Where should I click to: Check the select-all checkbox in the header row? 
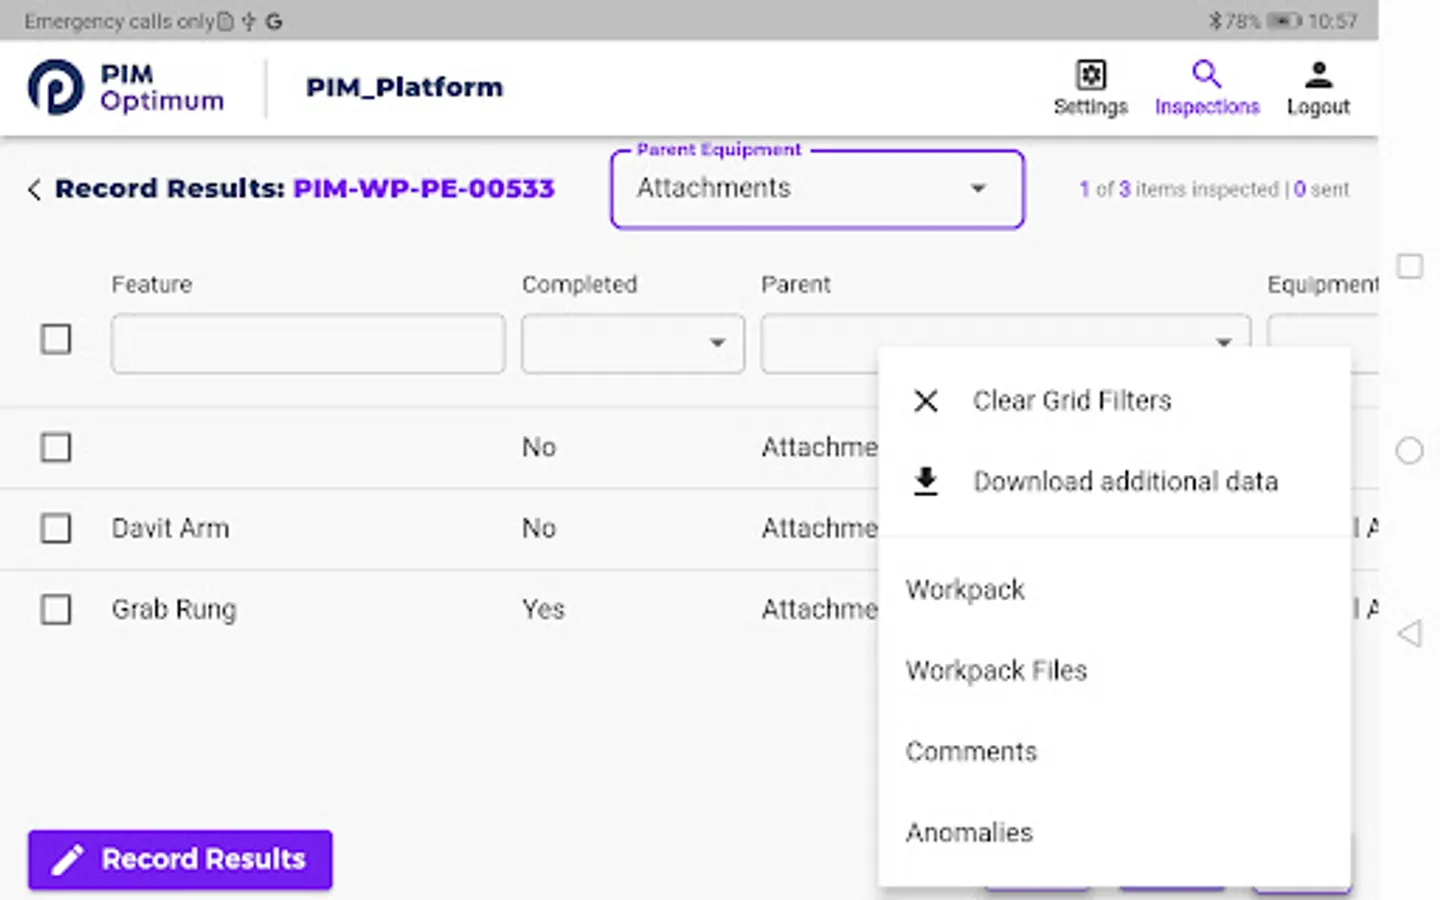click(x=56, y=340)
